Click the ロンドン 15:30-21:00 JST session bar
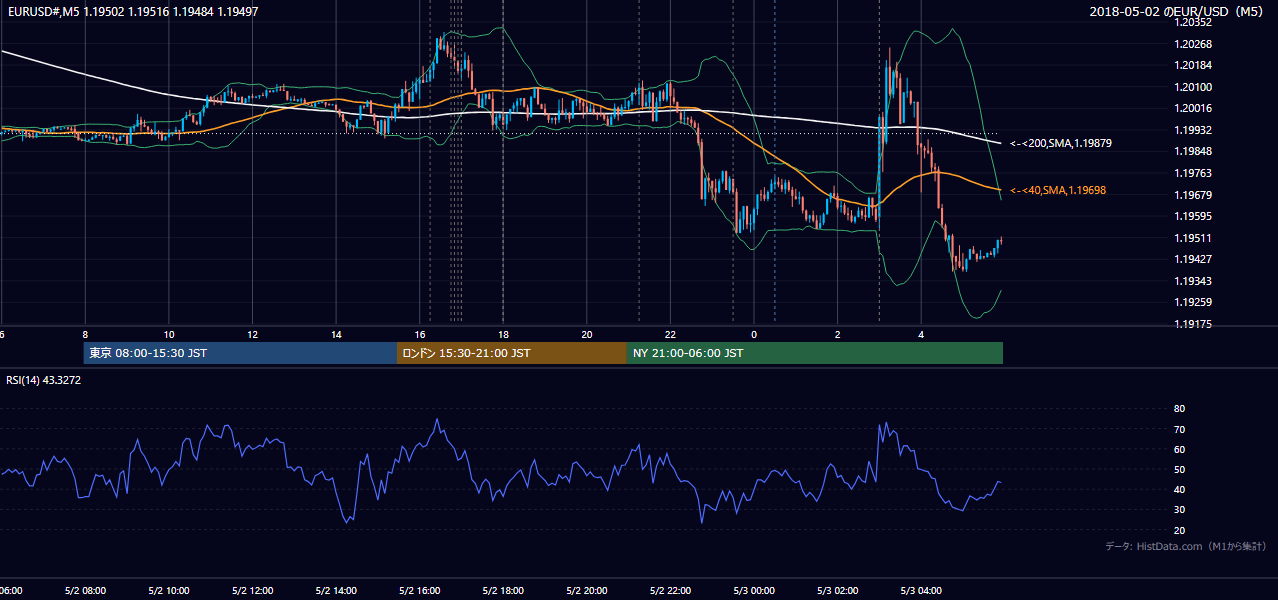Image resolution: width=1278 pixels, height=600 pixels. click(512, 353)
